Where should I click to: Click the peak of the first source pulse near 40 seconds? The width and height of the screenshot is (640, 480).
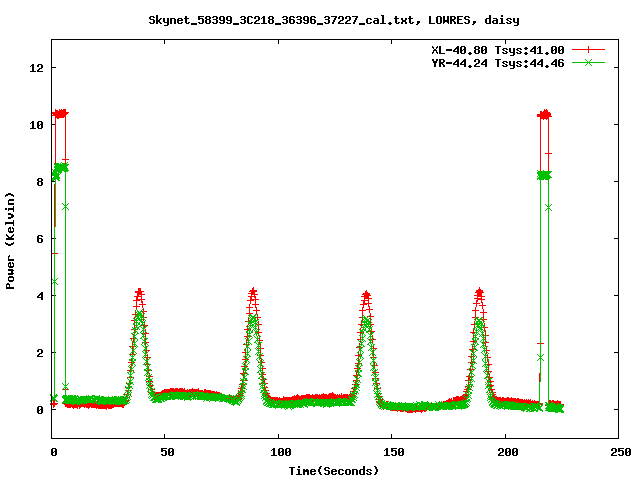140,292
